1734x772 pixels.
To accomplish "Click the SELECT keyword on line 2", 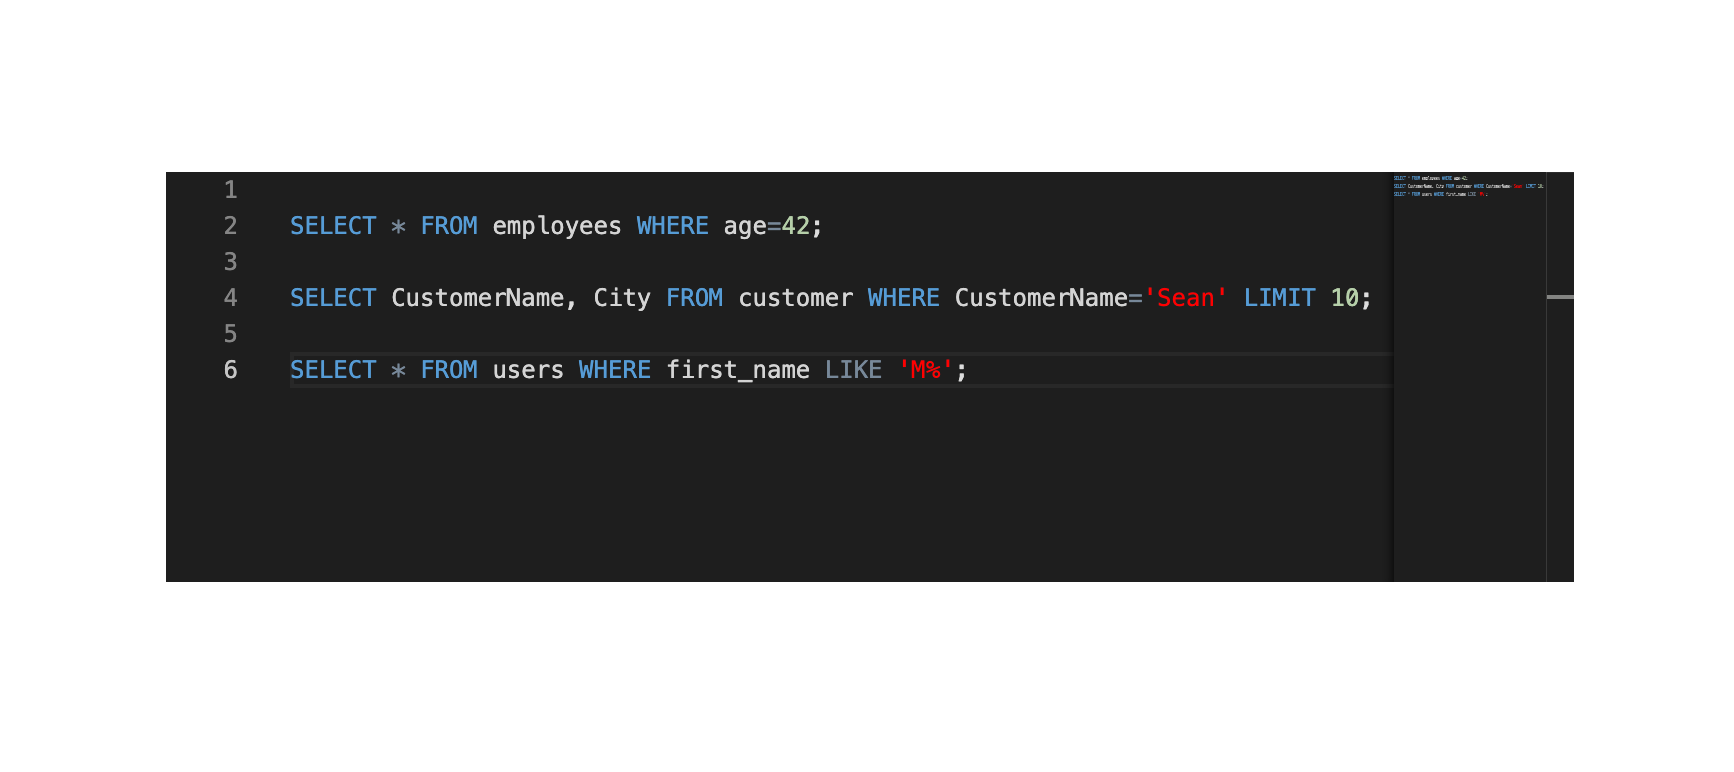I will tap(333, 226).
